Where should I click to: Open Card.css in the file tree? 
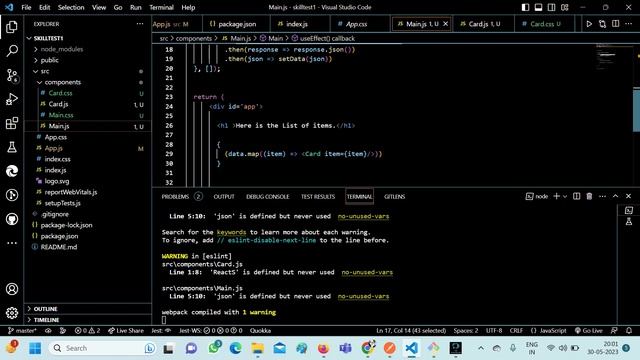(60, 93)
